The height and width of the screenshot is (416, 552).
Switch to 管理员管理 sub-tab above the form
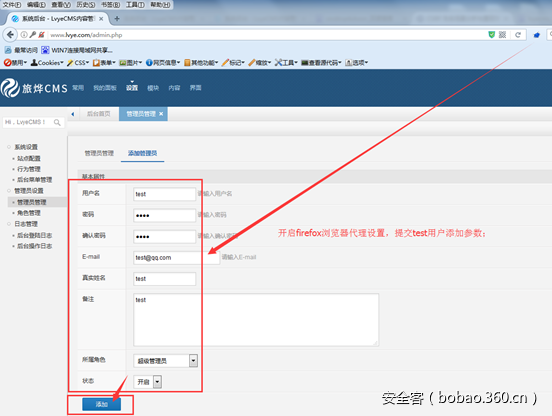point(99,153)
